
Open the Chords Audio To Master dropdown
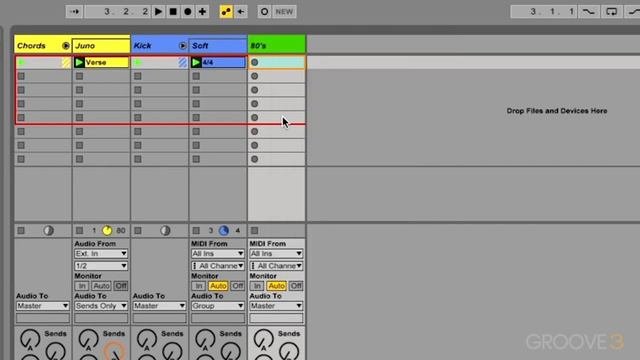(42, 306)
